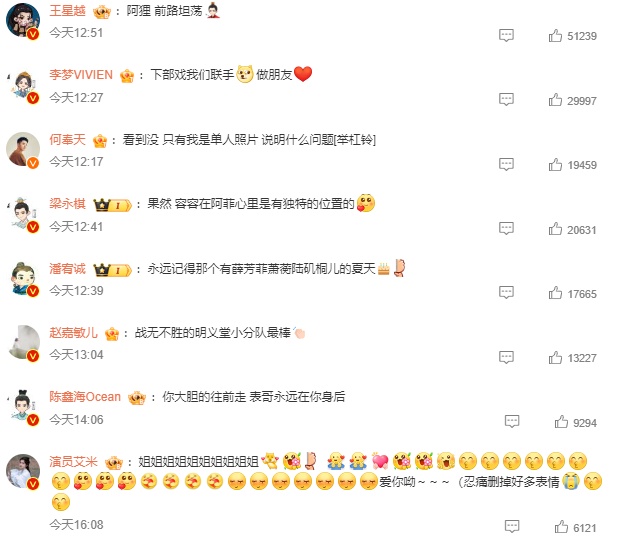Open 陈鑫海Ocean's profile link

click(85, 397)
